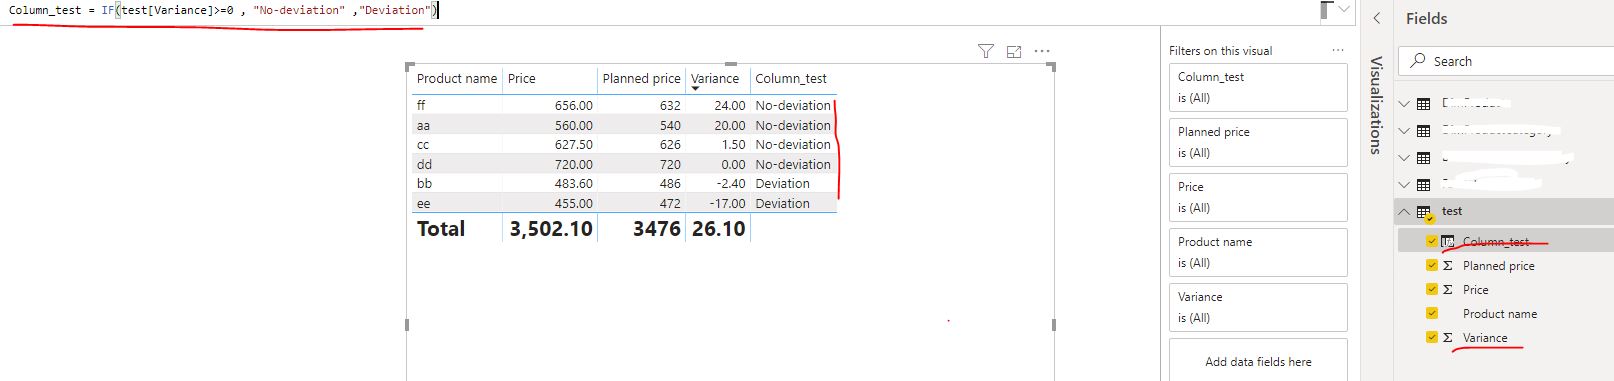Click the total price value 3,502.10

[551, 229]
